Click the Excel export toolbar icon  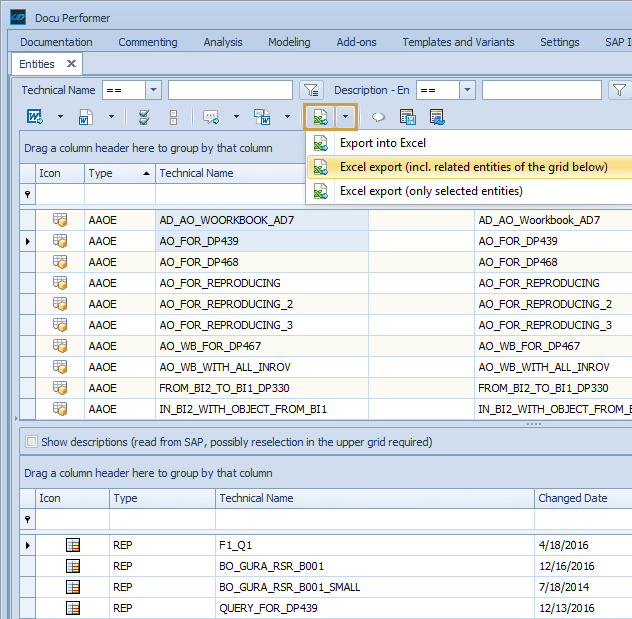tap(320, 117)
